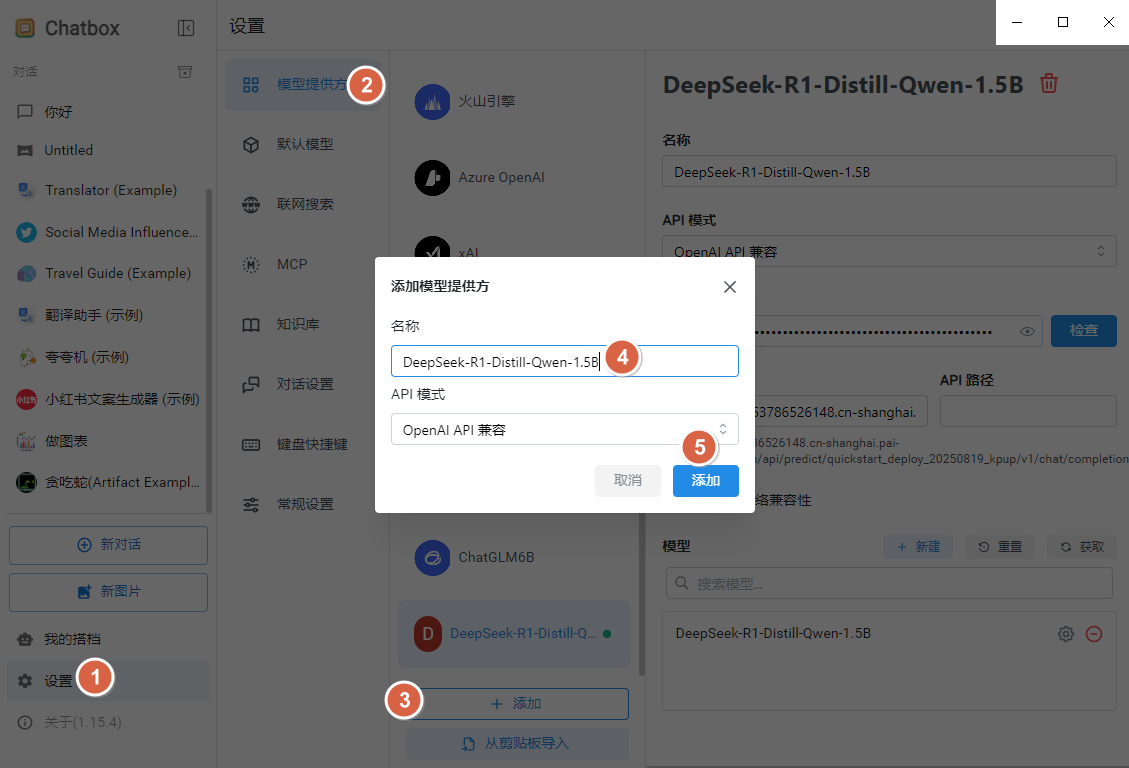Image resolution: width=1129 pixels, height=768 pixels.
Task: Toggle API key visibility eye icon
Action: pyautogui.click(x=1027, y=331)
